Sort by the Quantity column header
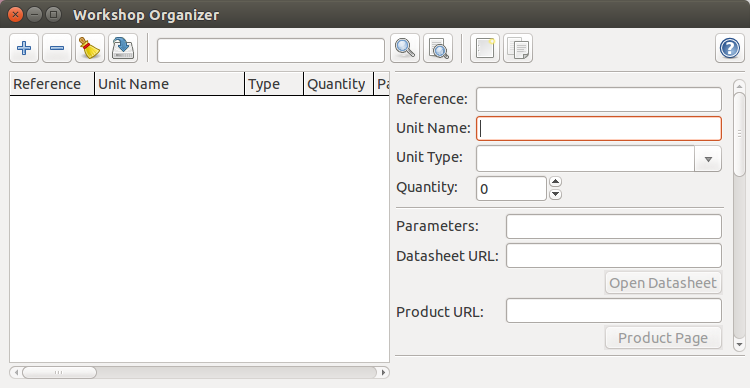This screenshot has width=750, height=388. 339,84
